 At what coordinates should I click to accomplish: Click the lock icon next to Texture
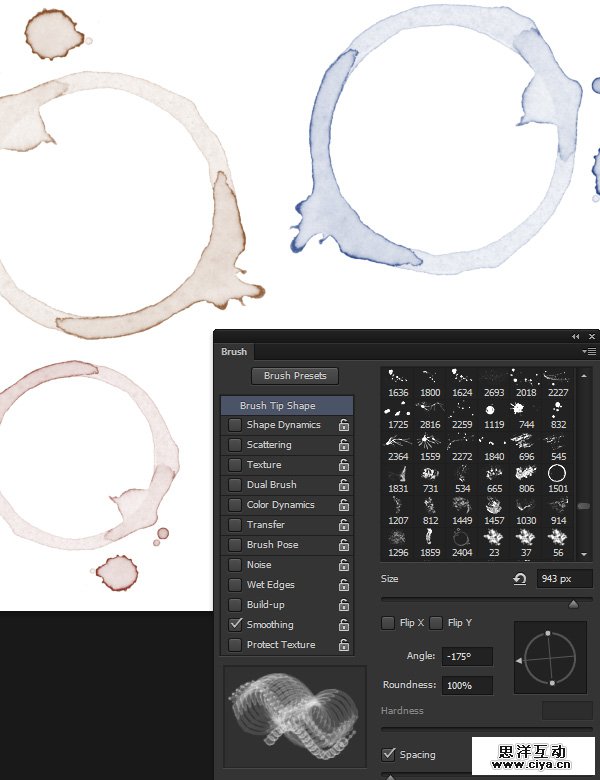pos(343,465)
